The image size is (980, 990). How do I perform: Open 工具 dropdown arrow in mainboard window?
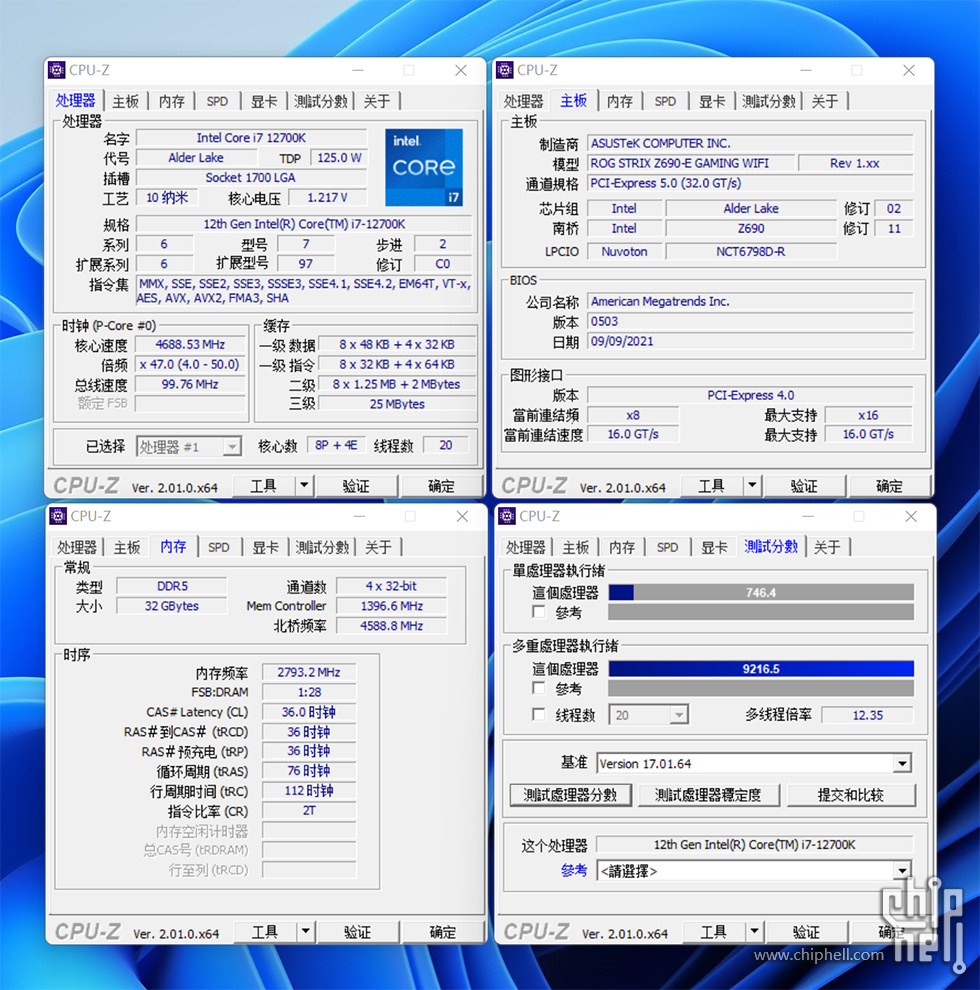(x=752, y=486)
